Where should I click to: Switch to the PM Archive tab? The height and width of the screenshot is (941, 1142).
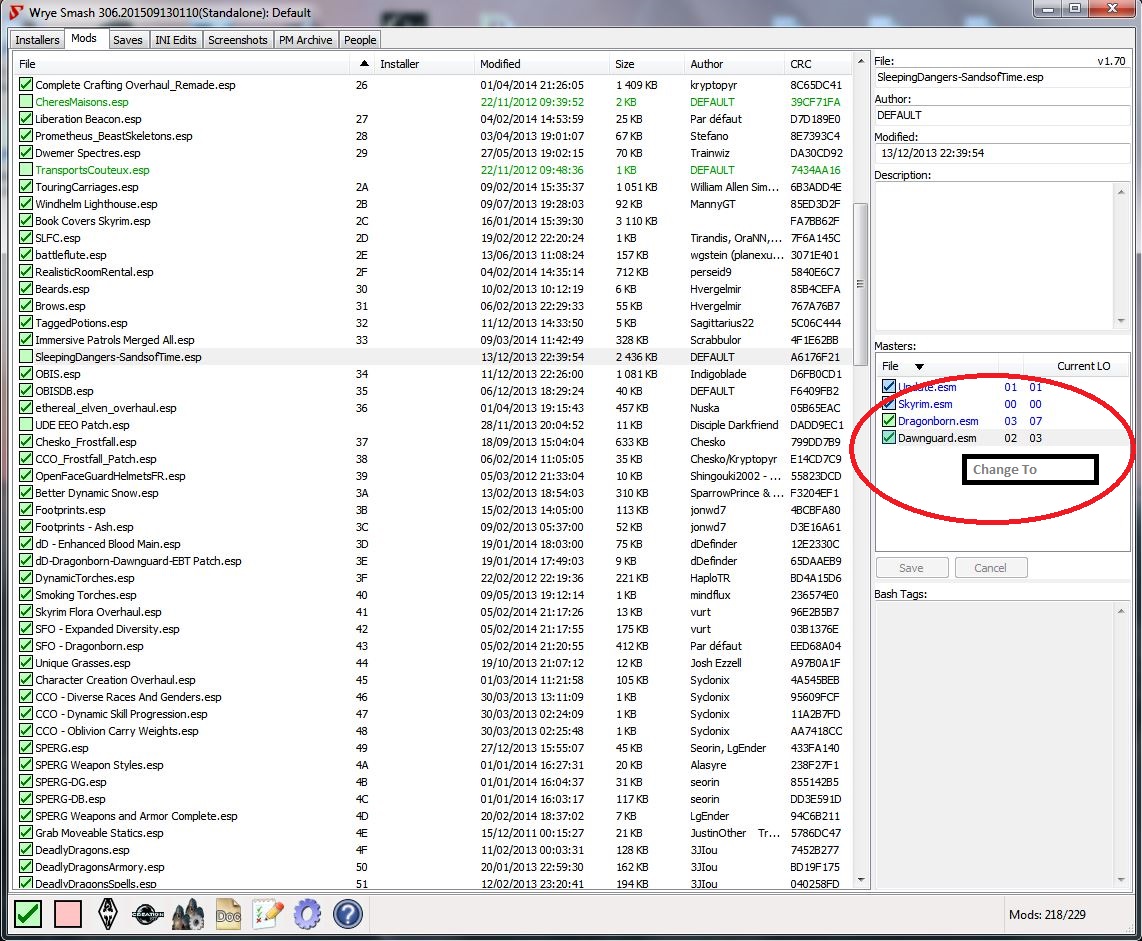click(x=305, y=40)
